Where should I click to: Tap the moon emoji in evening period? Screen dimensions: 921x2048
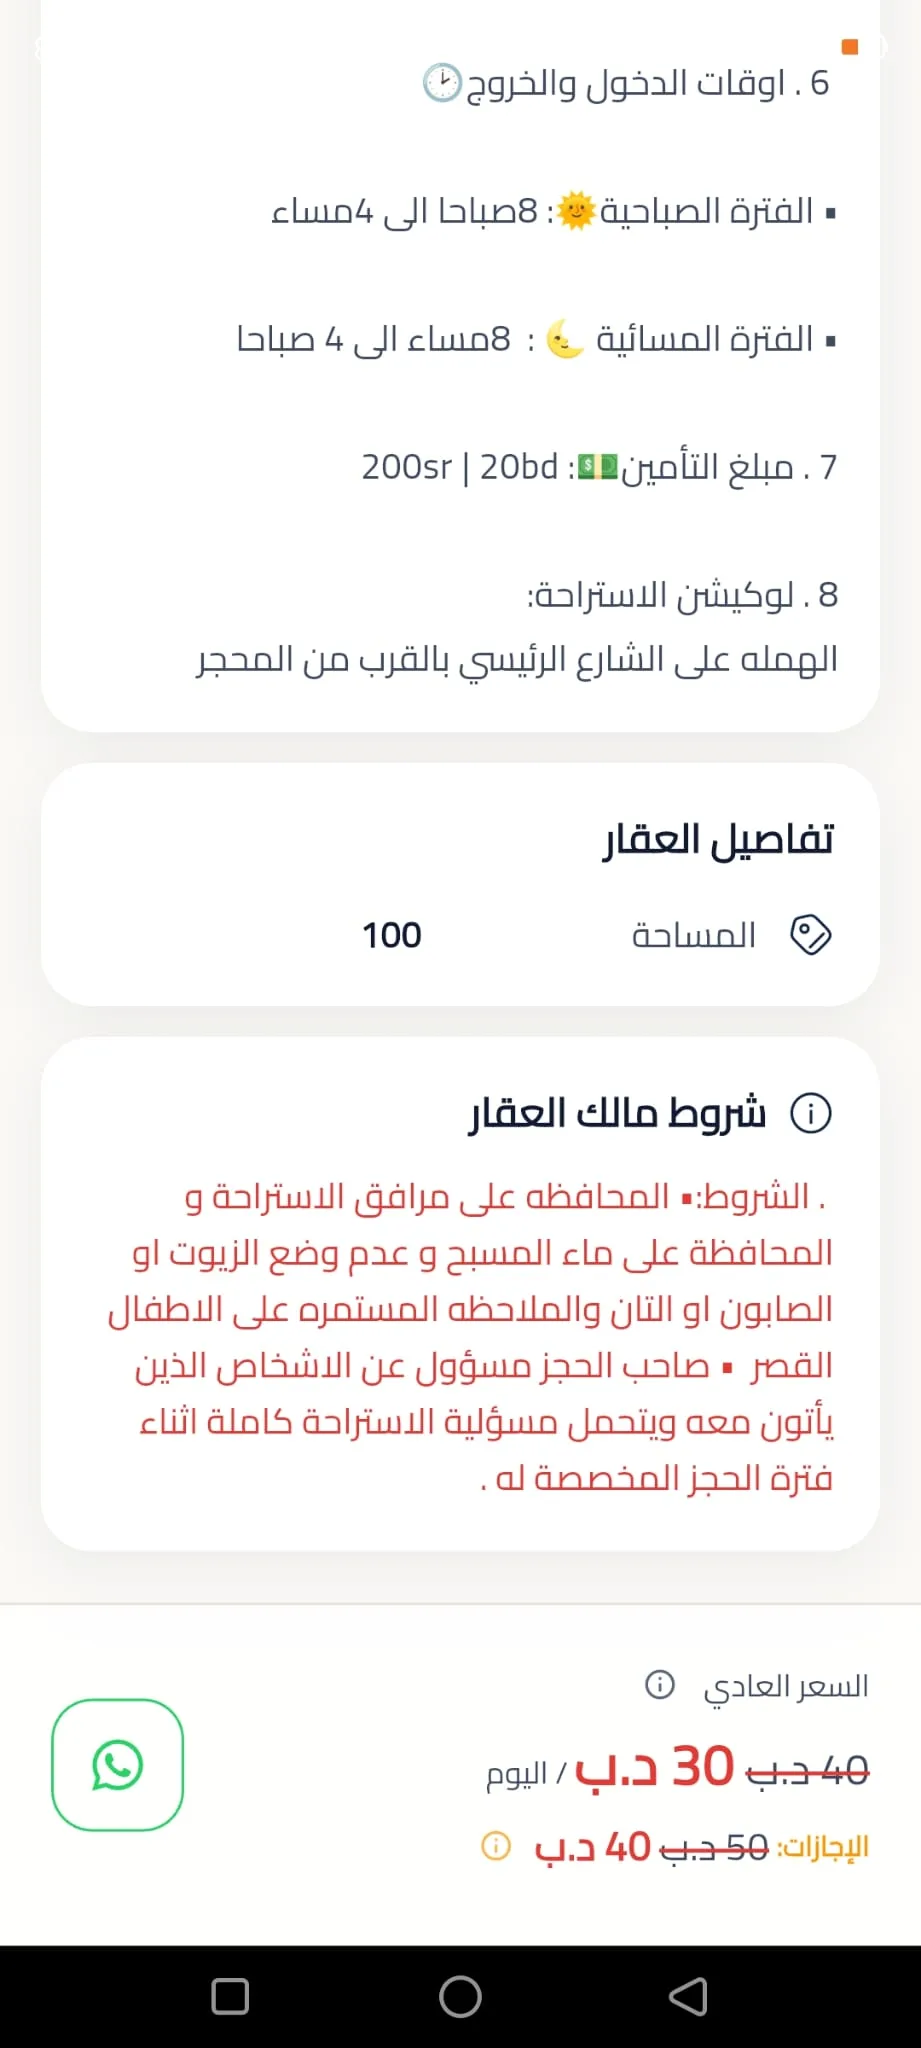tap(565, 339)
